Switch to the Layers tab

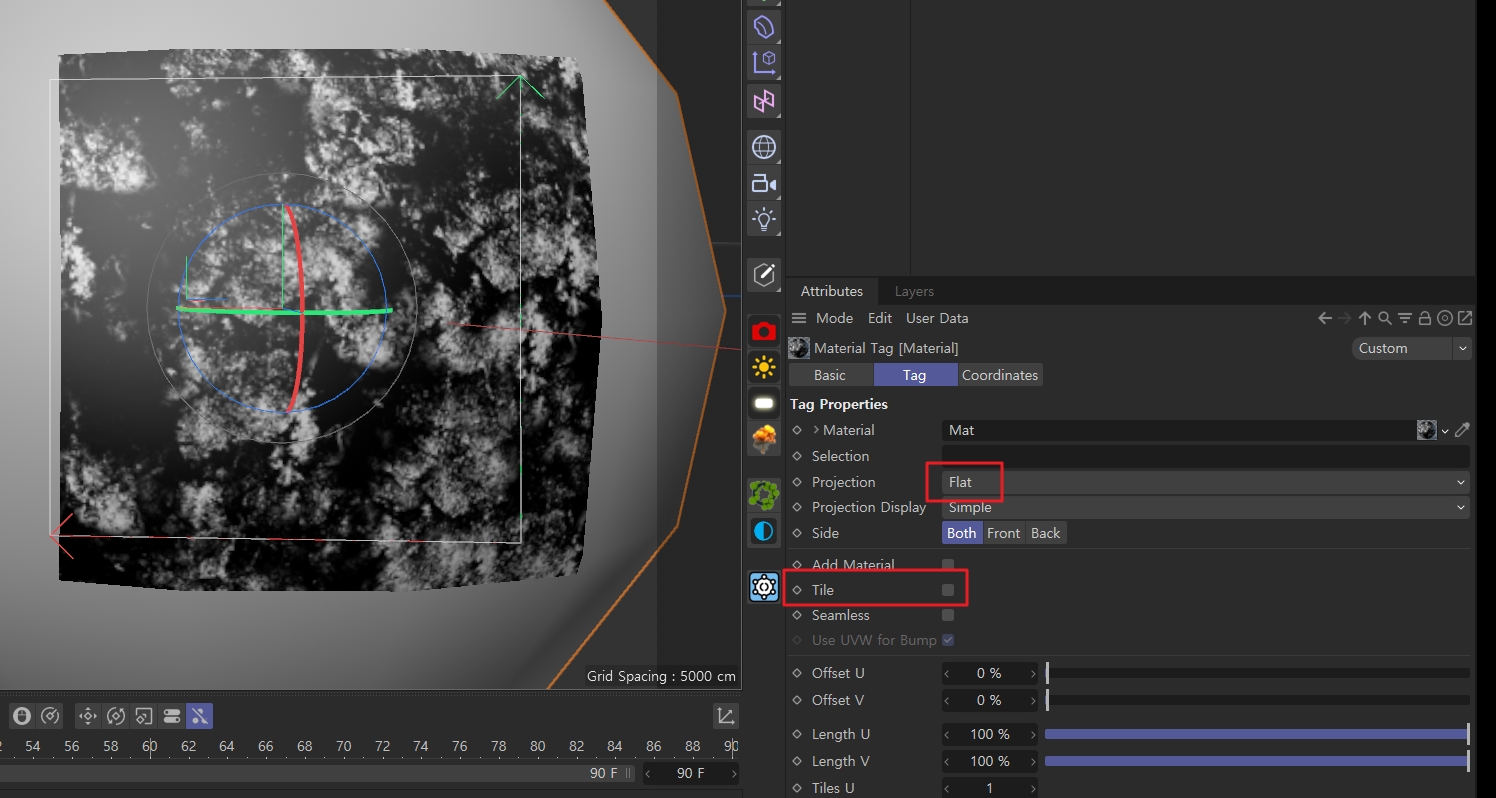point(914,291)
